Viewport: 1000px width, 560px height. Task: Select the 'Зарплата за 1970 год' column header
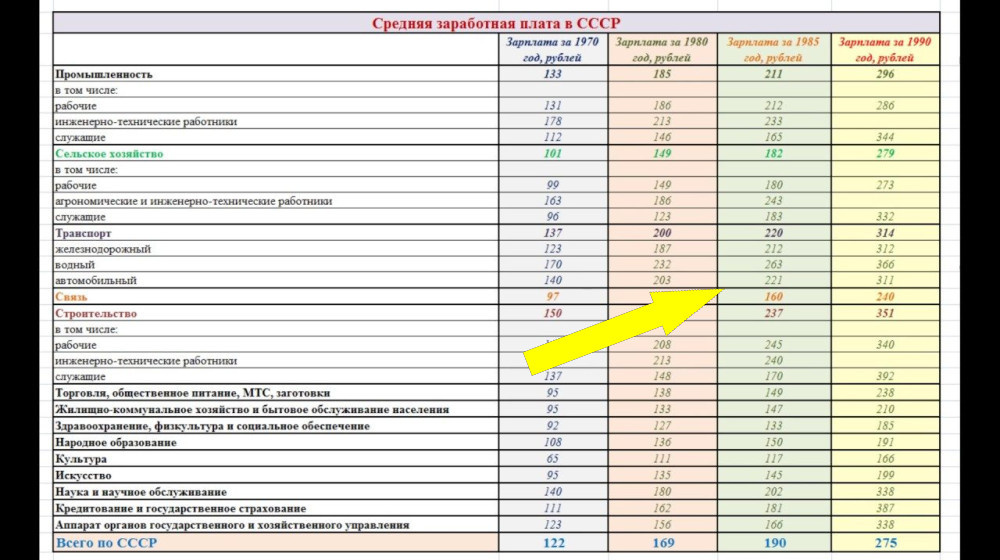(x=552, y=50)
